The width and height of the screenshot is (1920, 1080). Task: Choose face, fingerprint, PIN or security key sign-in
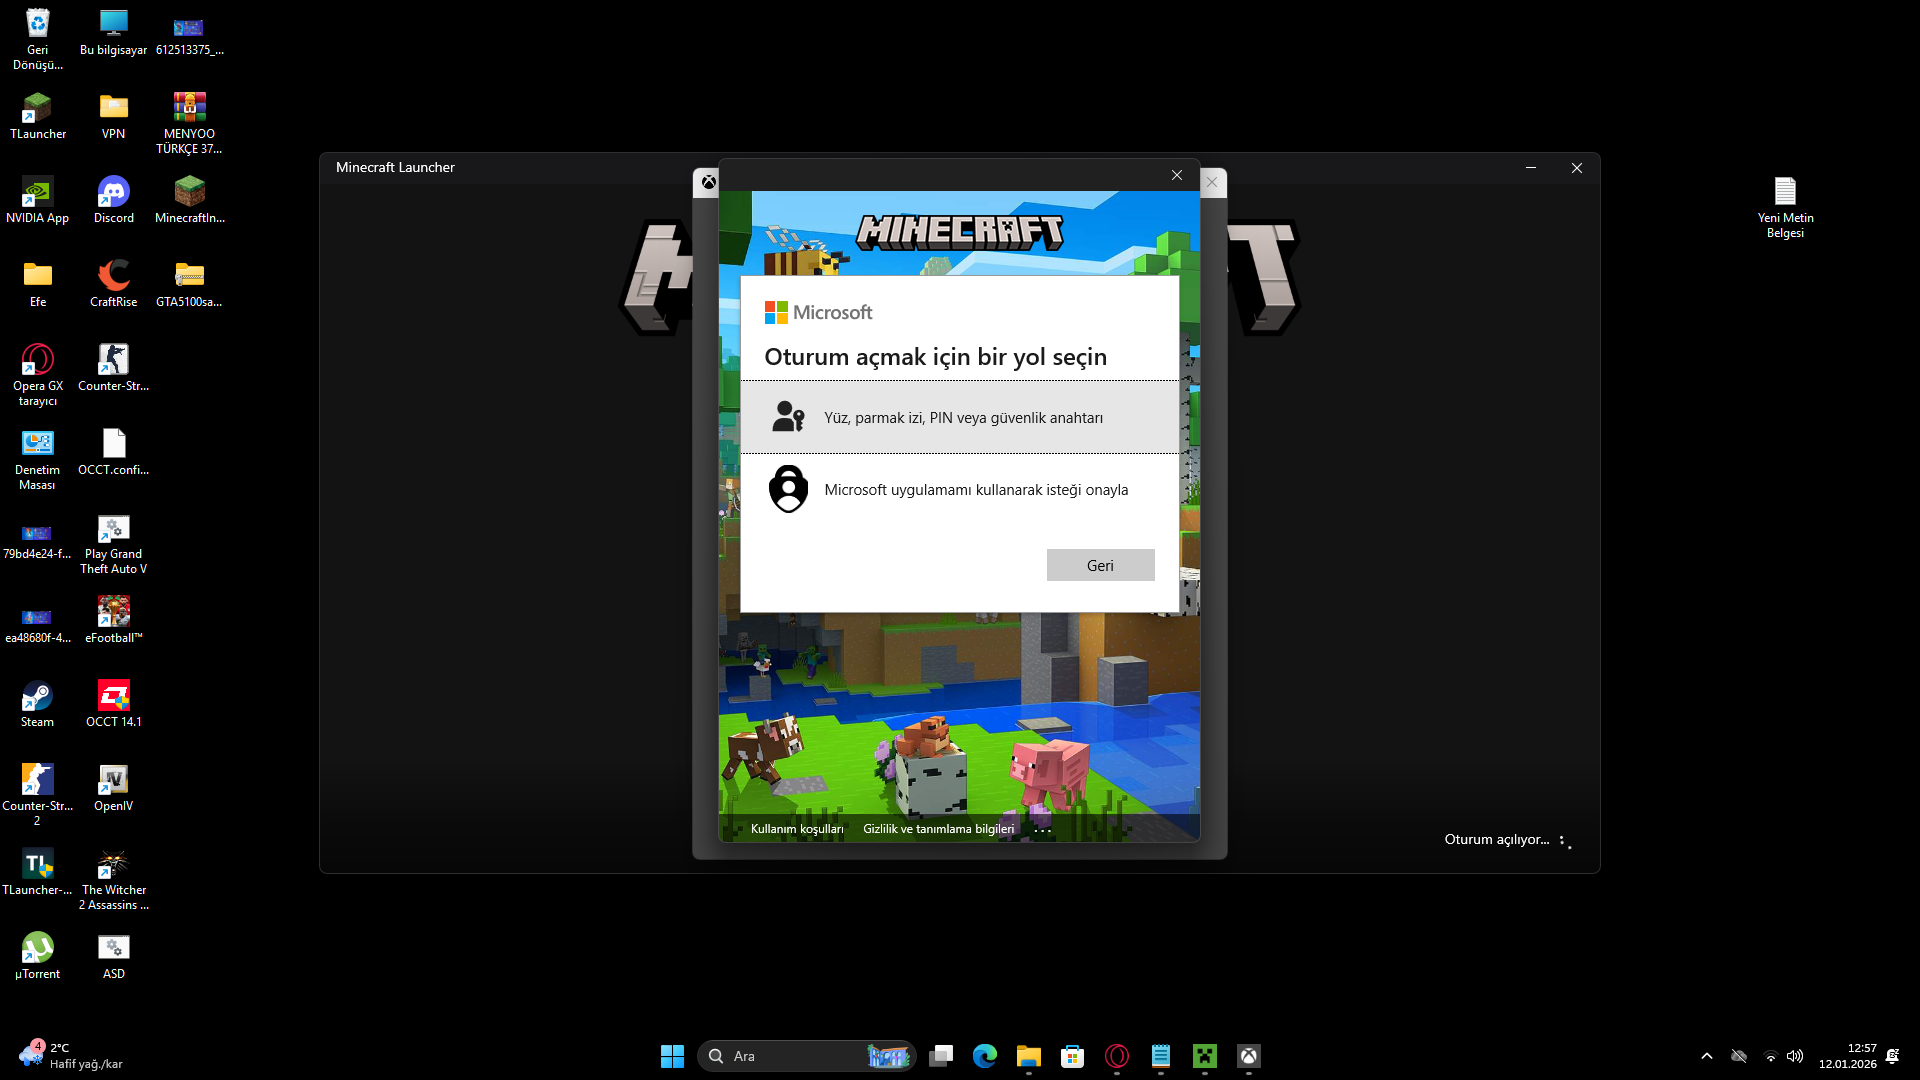[x=959, y=417]
